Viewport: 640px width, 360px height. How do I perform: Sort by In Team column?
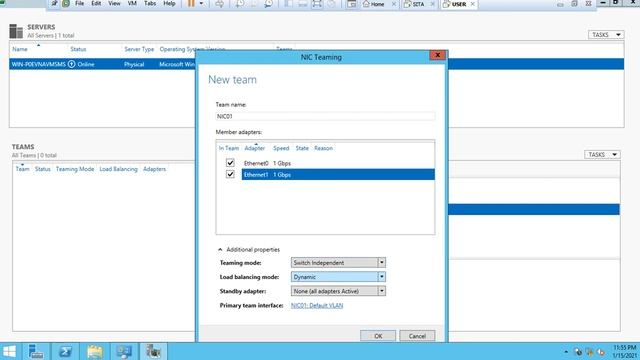click(229, 148)
